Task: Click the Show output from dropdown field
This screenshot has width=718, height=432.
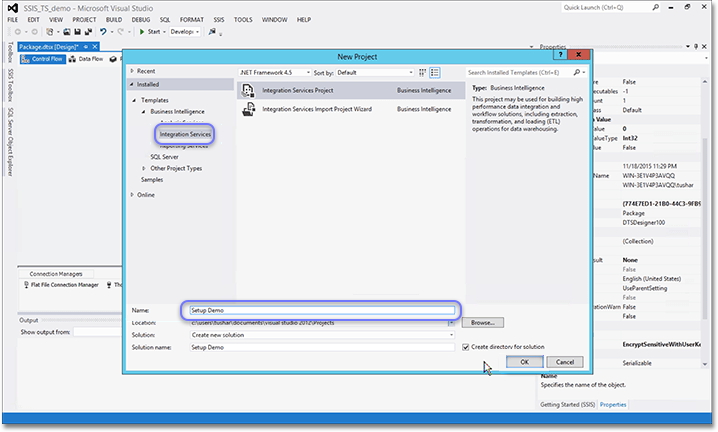Action: pos(98,332)
